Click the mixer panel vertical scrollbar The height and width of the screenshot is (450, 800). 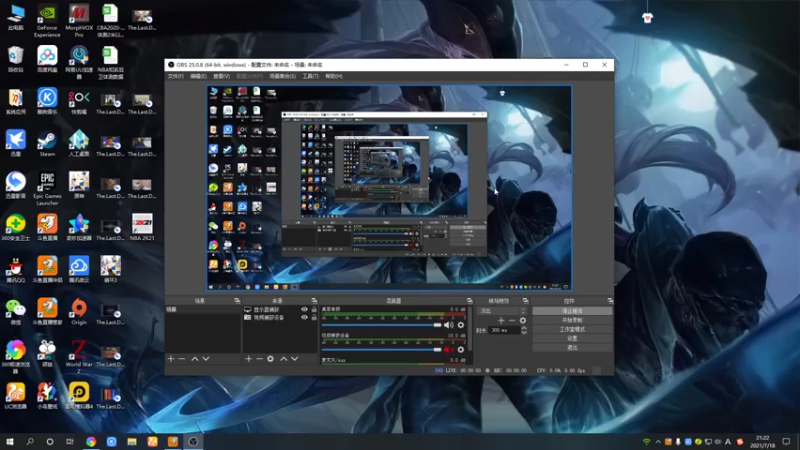469,329
